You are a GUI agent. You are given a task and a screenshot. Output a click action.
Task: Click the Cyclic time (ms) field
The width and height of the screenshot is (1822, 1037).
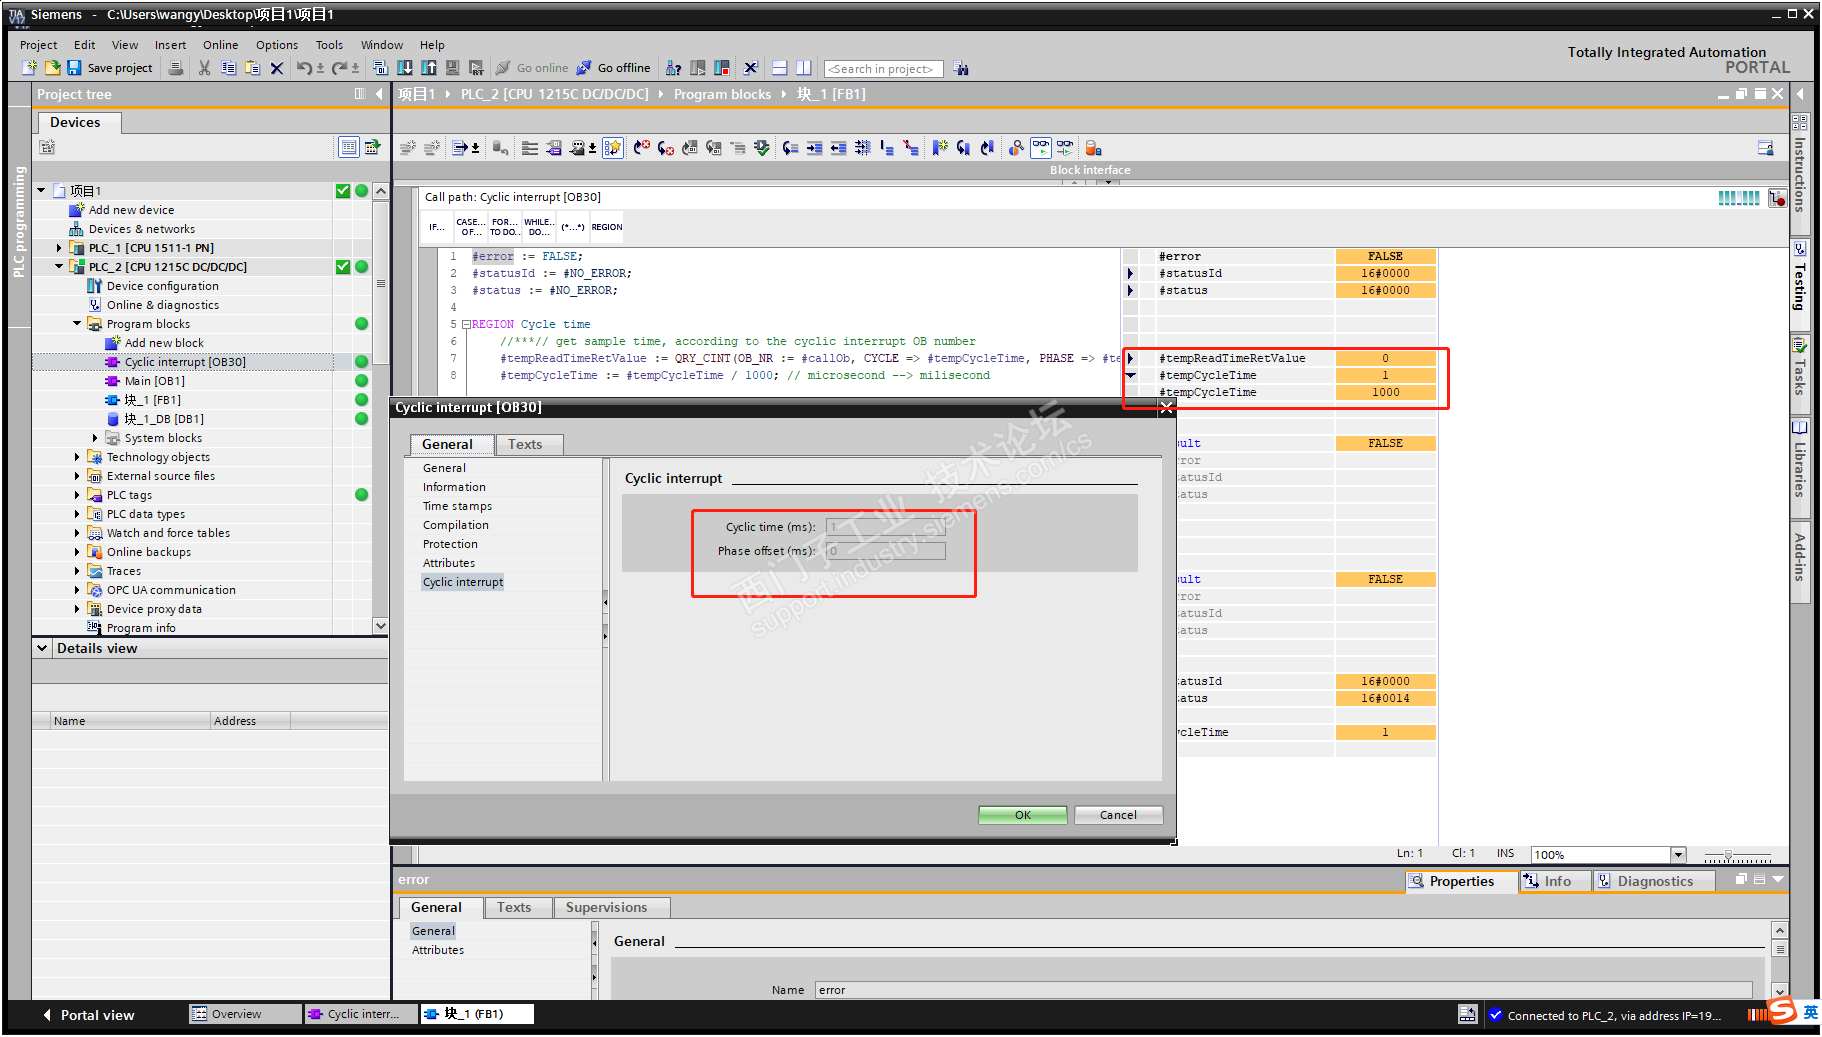coord(885,527)
